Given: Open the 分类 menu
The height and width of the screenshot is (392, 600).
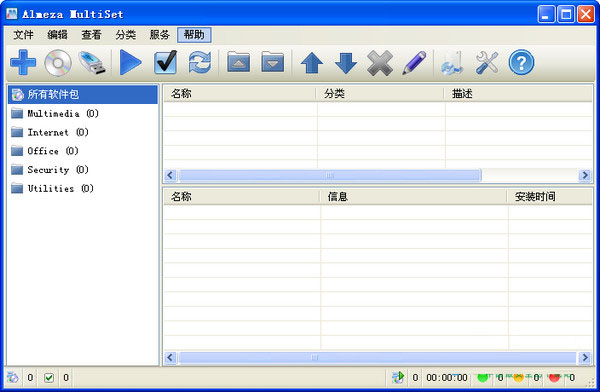Looking at the screenshot, I should pyautogui.click(x=126, y=35).
